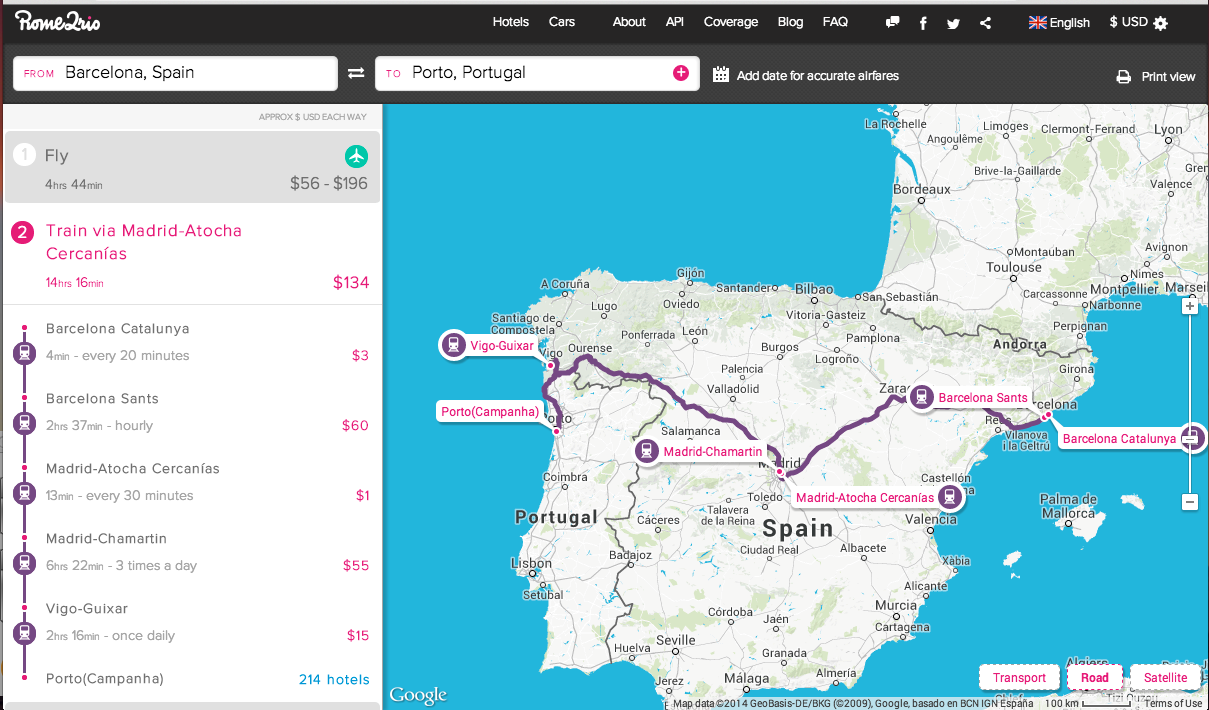The image size is (1209, 710).
Task: Click the calendar icon to add date
Action: tap(720, 74)
